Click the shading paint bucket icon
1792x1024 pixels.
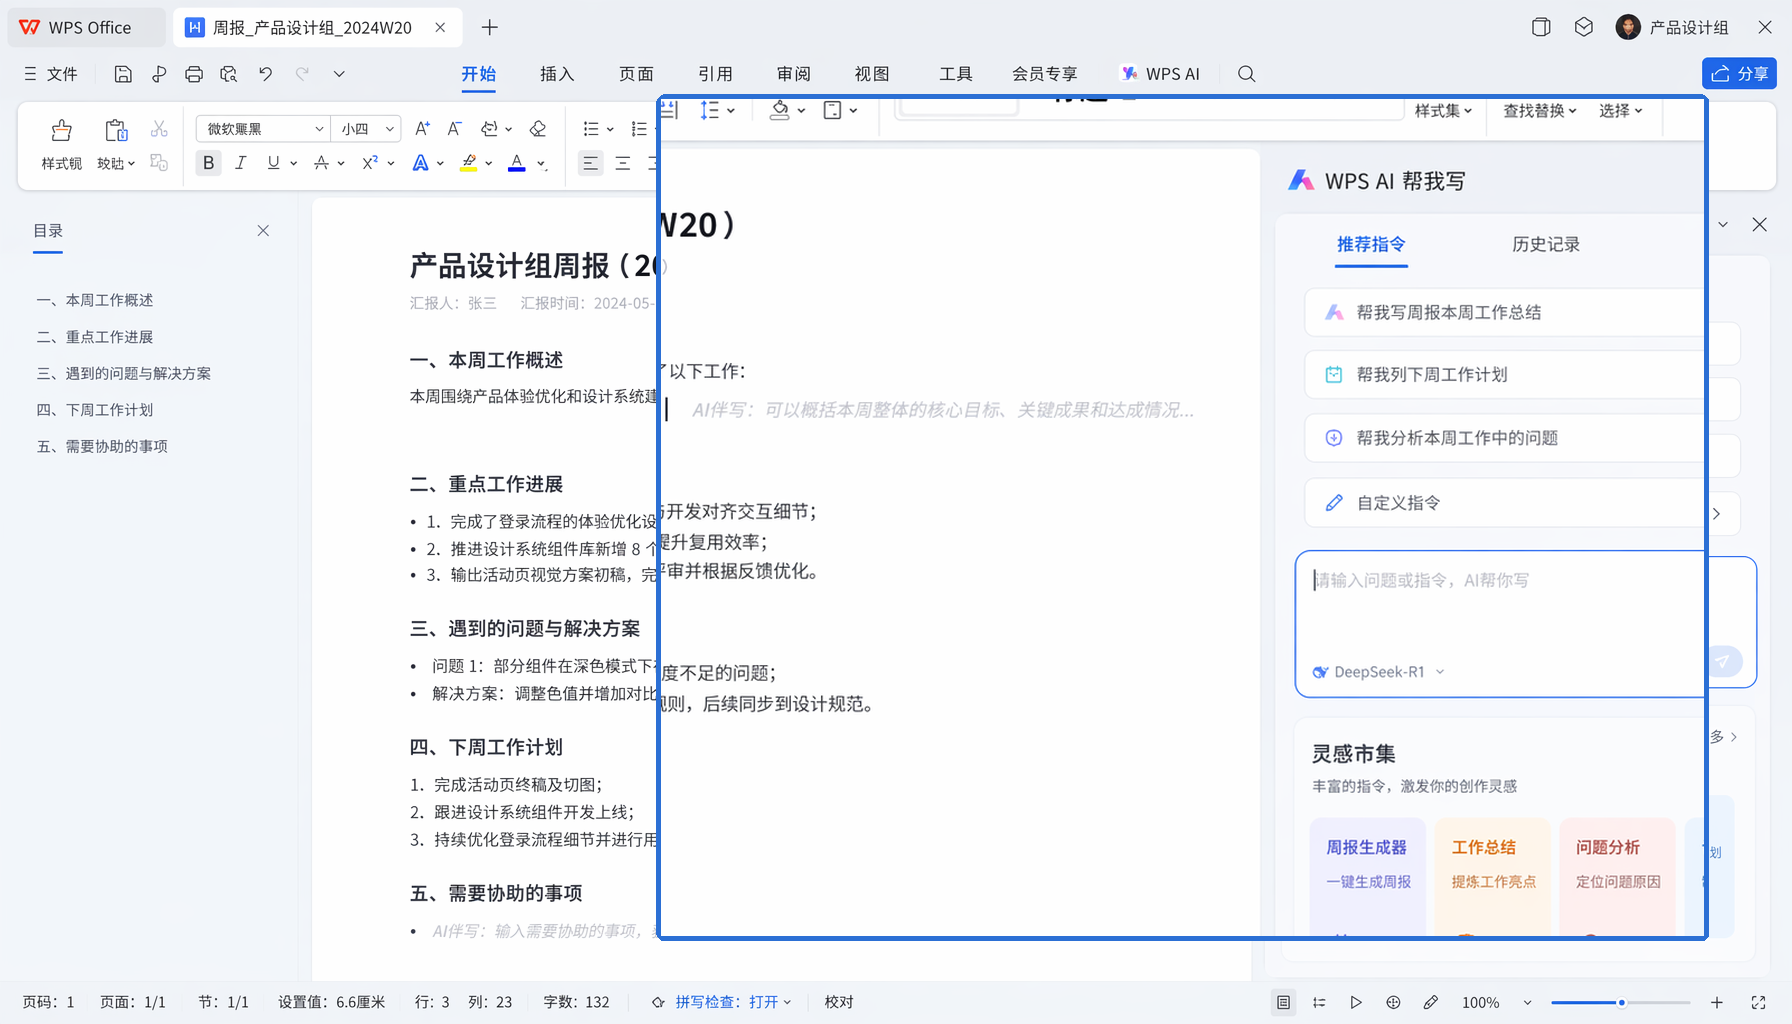(780, 110)
